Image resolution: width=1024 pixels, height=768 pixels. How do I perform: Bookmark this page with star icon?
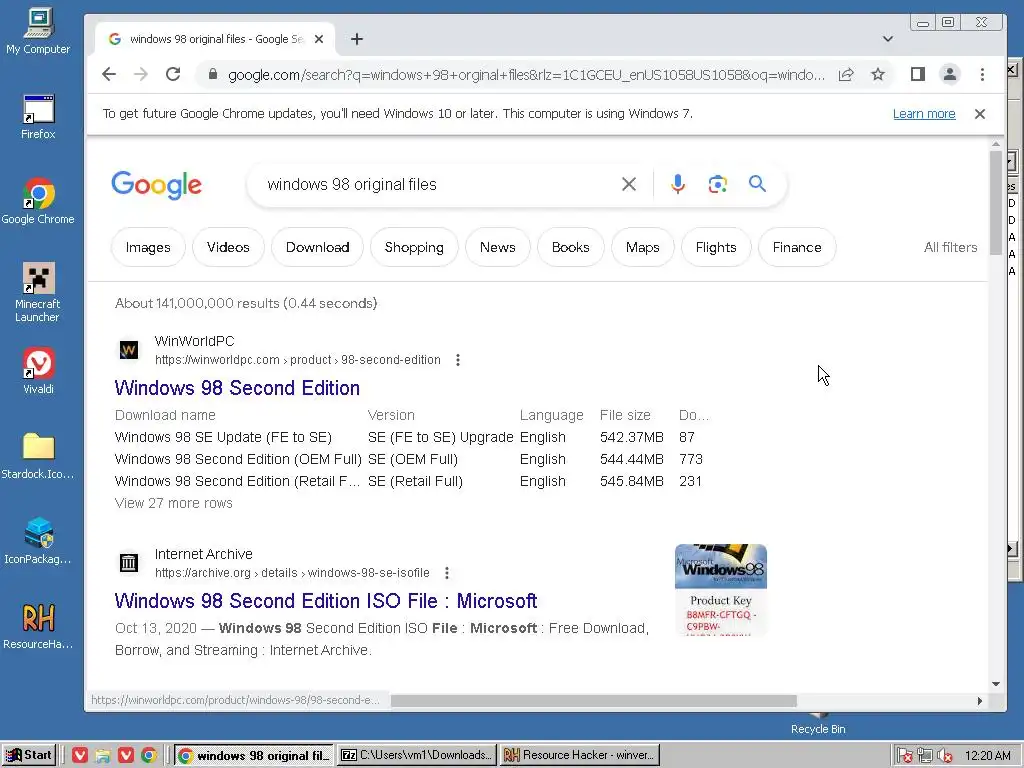pos(878,74)
